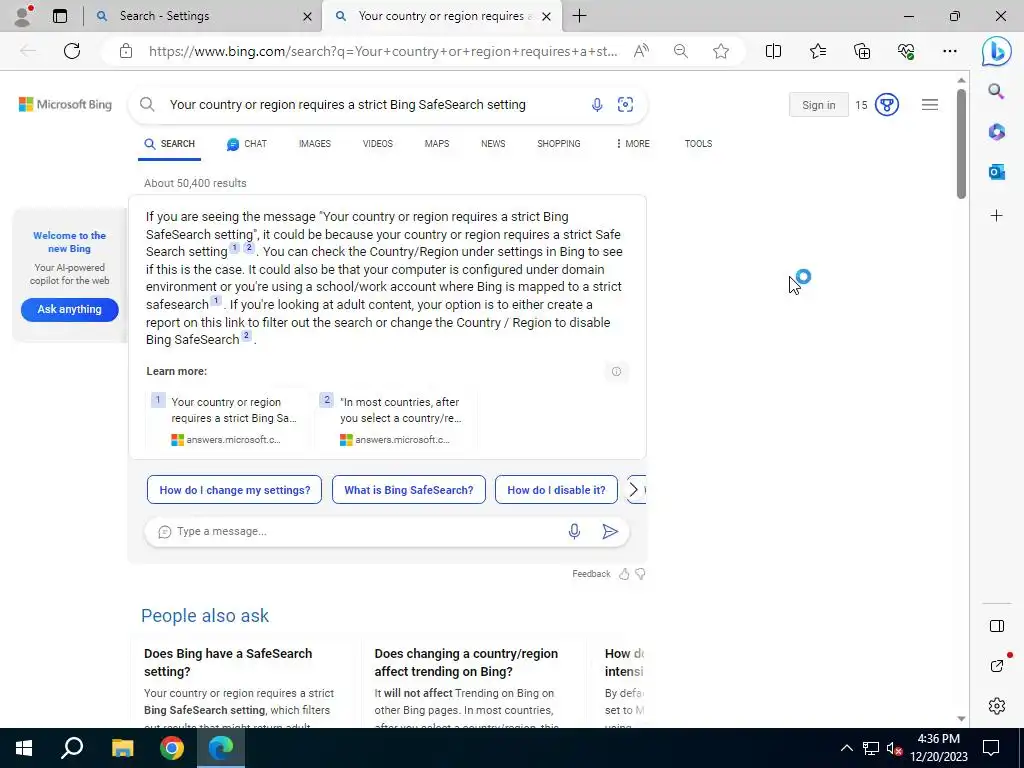Open sidebar settings gear icon

click(997, 706)
